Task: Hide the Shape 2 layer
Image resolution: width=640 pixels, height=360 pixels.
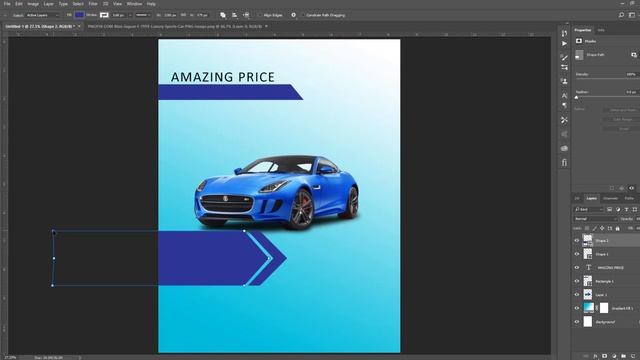Action: (577, 241)
